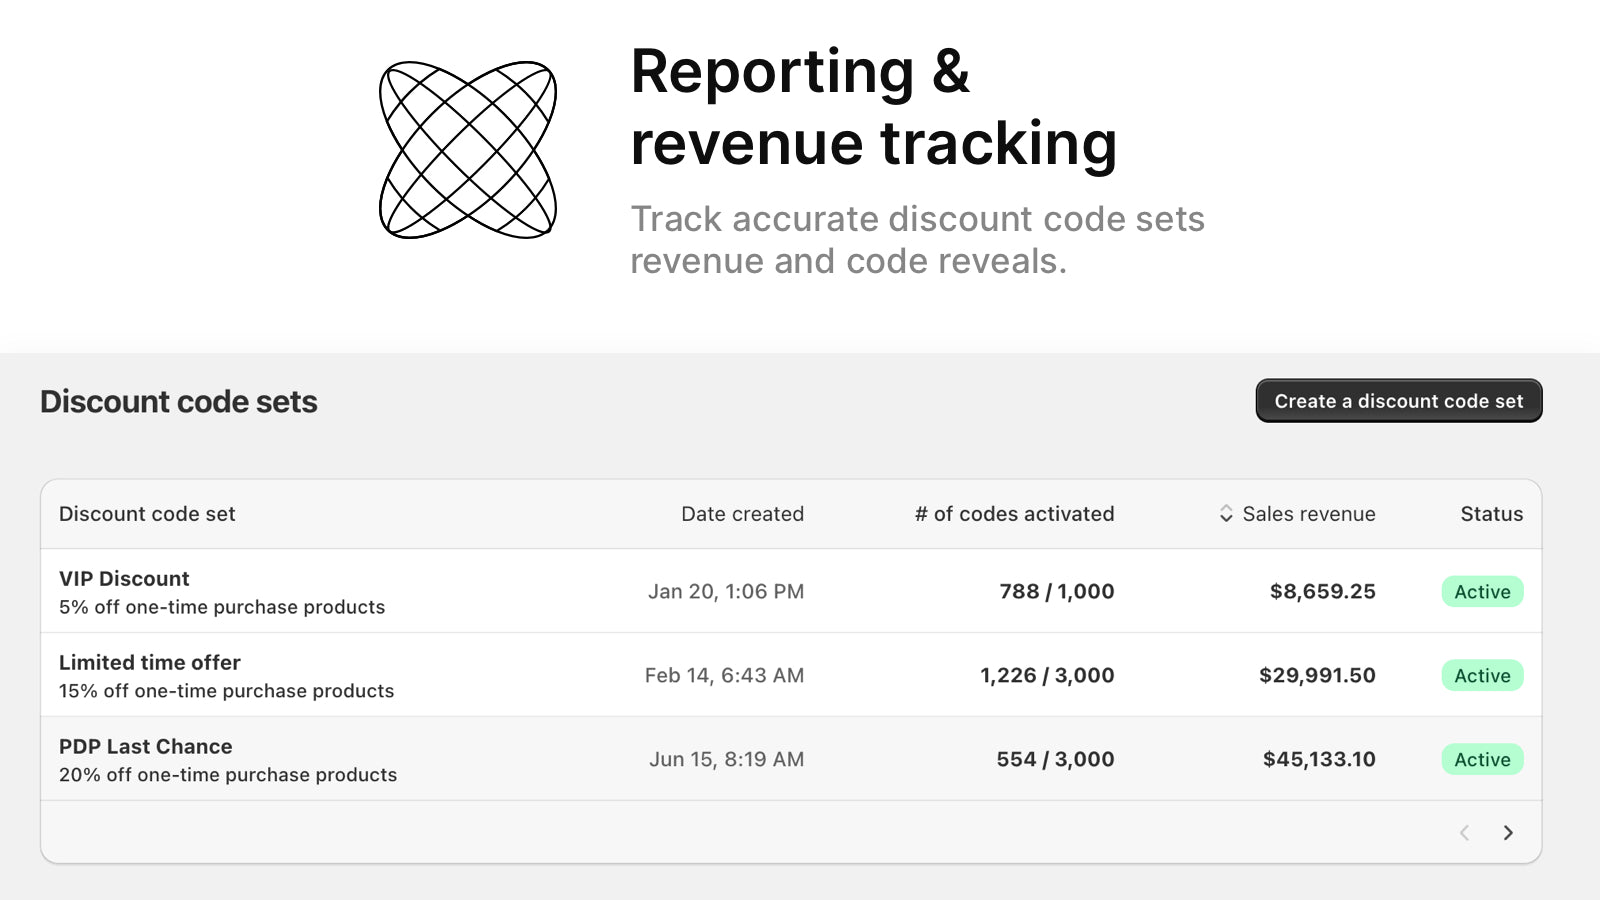The height and width of the screenshot is (900, 1600).
Task: Click Create a discount code set button
Action: 1399,401
